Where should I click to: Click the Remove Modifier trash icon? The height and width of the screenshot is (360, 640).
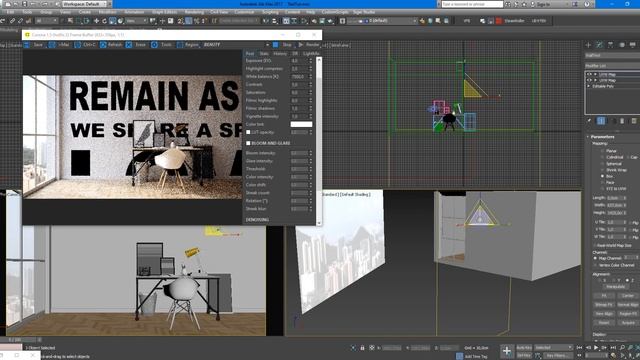pyautogui.click(x=622, y=121)
